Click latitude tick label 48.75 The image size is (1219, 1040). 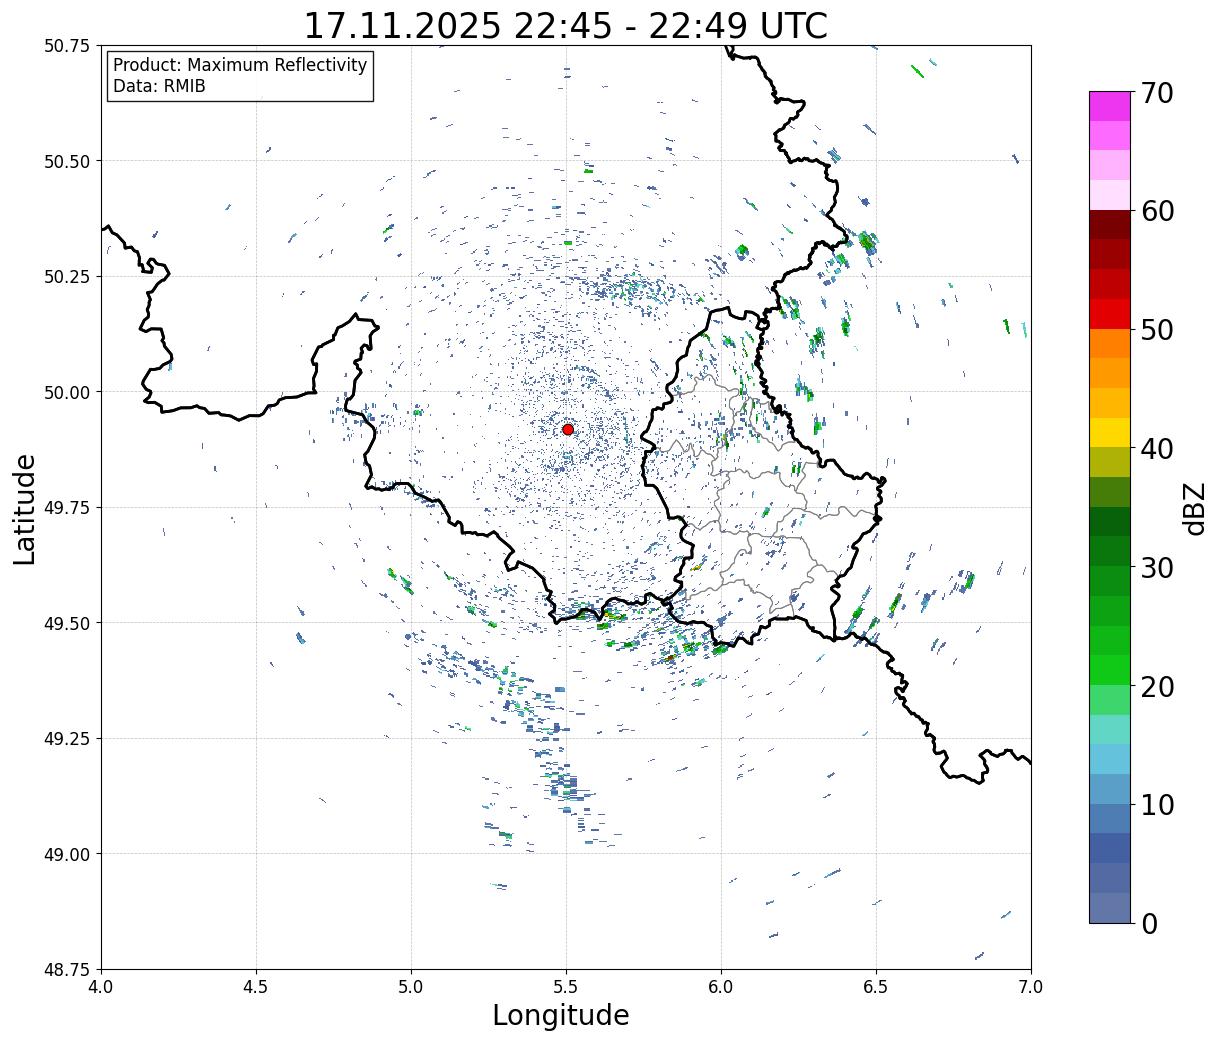click(x=67, y=970)
